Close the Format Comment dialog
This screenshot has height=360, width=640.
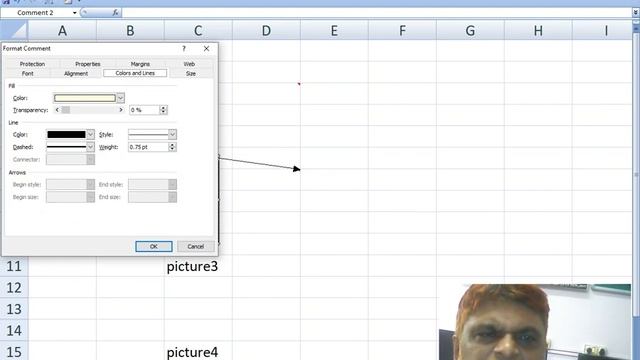(207, 49)
